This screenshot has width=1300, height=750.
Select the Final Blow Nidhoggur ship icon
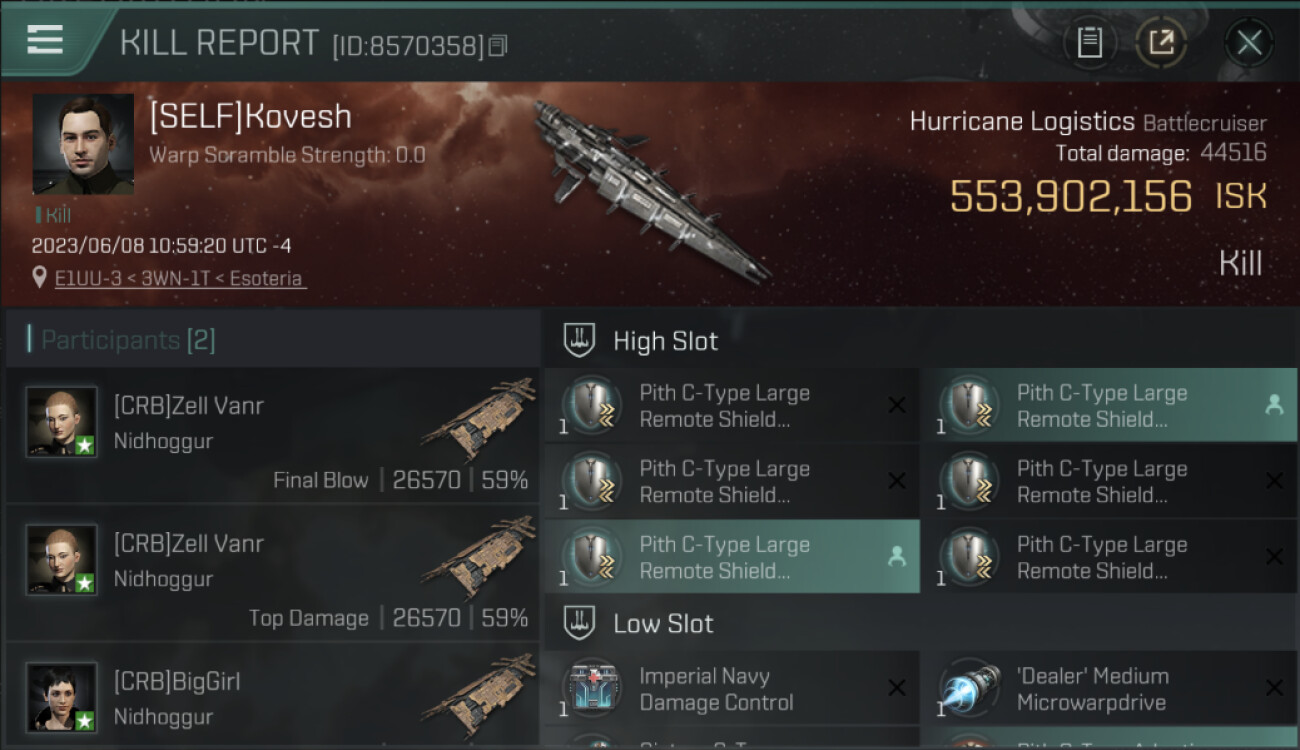tap(478, 420)
